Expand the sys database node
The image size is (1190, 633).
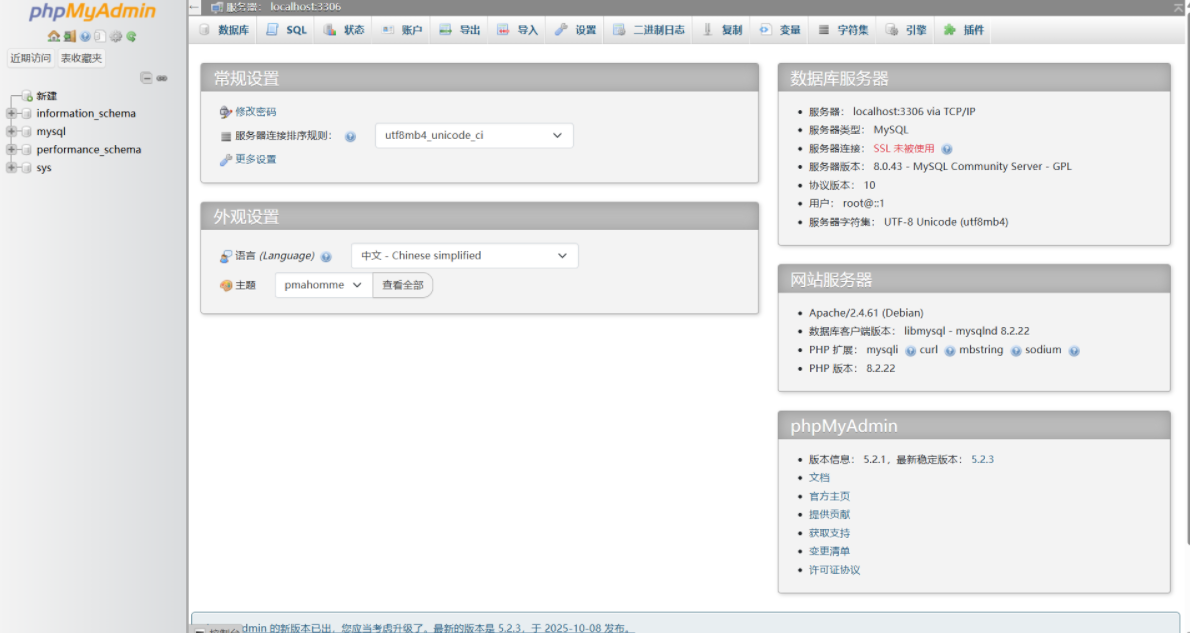pyautogui.click(x=11, y=168)
